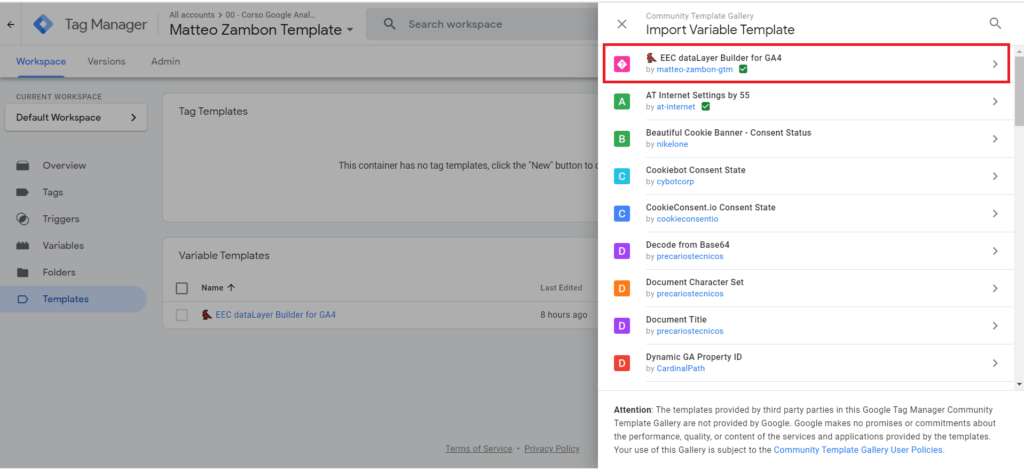The width and height of the screenshot is (1024, 471).
Task: Click the orange D icon for Document Character Set
Action: (x=622, y=288)
